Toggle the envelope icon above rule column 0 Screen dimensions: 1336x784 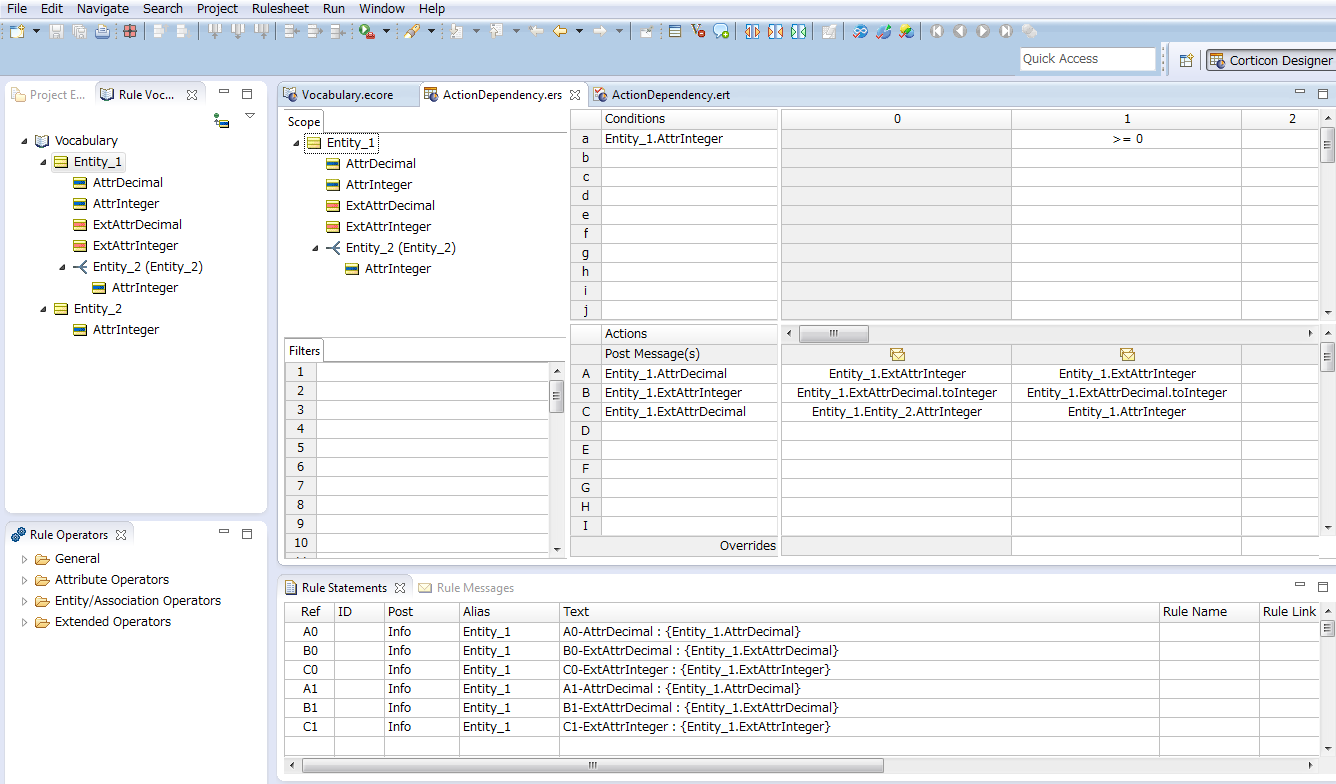(897, 354)
